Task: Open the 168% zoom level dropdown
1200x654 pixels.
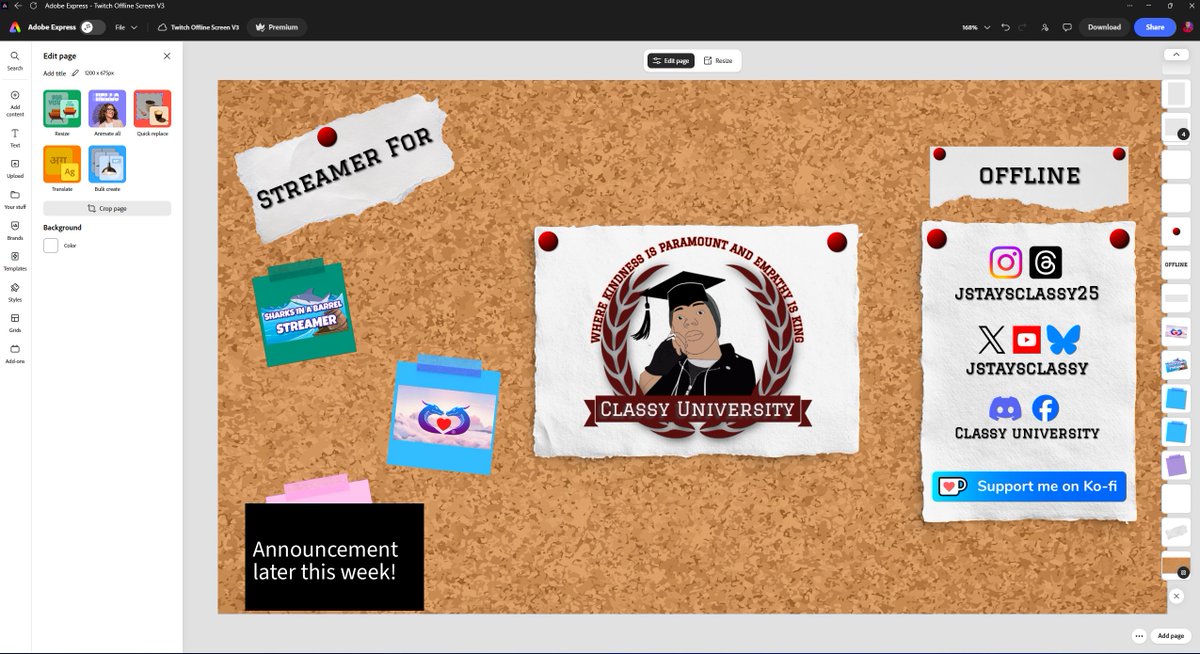Action: coord(976,27)
